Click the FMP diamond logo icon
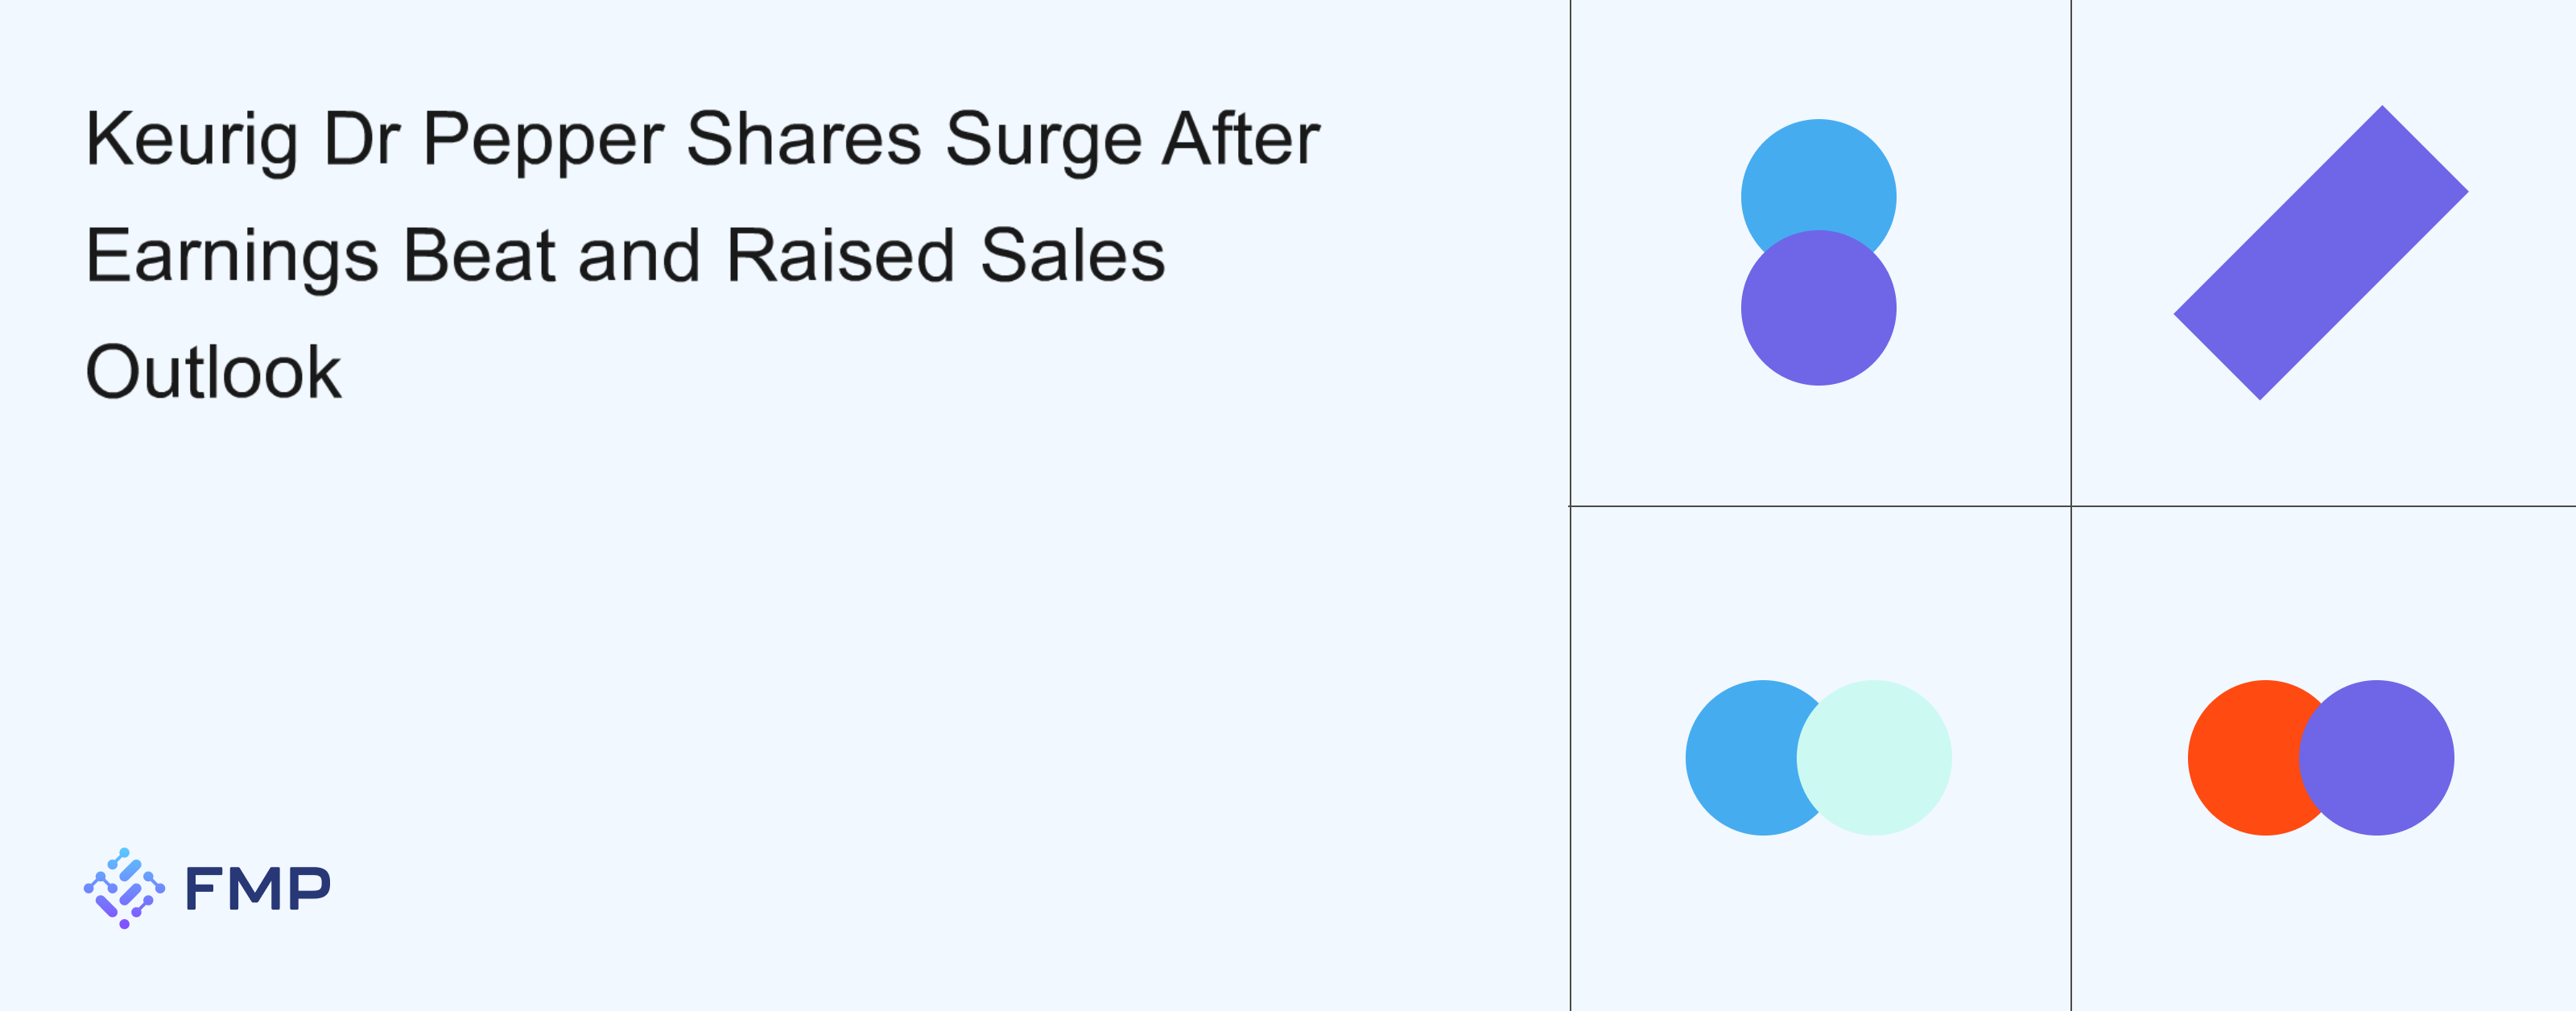The width and height of the screenshot is (2576, 1011). 124,888
